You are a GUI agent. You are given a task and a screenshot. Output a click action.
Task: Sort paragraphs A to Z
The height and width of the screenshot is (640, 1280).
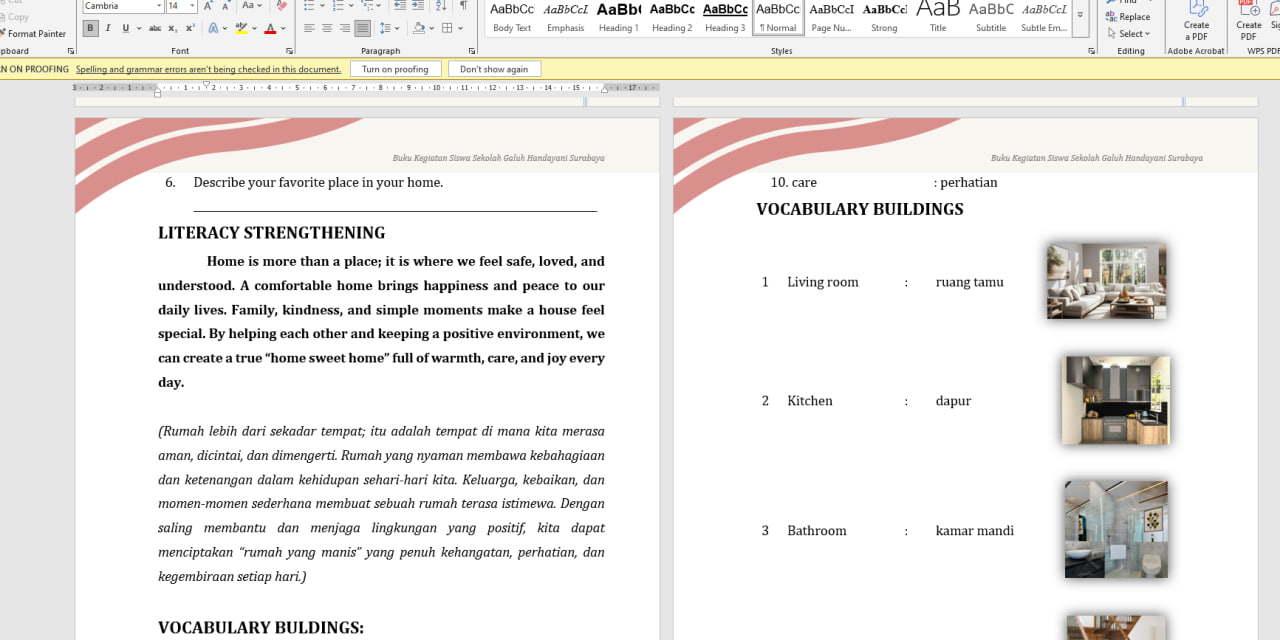click(x=439, y=6)
